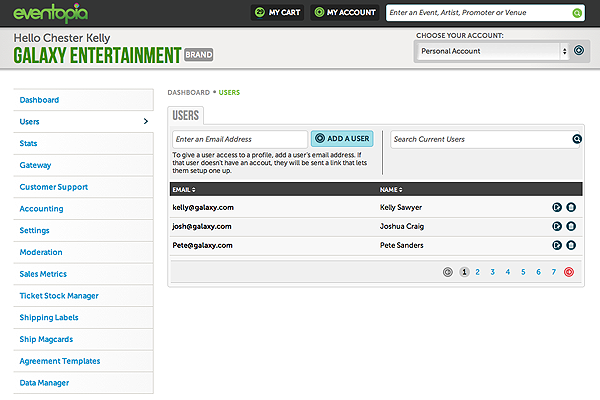Click the Dashboard breadcrumb

click(189, 93)
